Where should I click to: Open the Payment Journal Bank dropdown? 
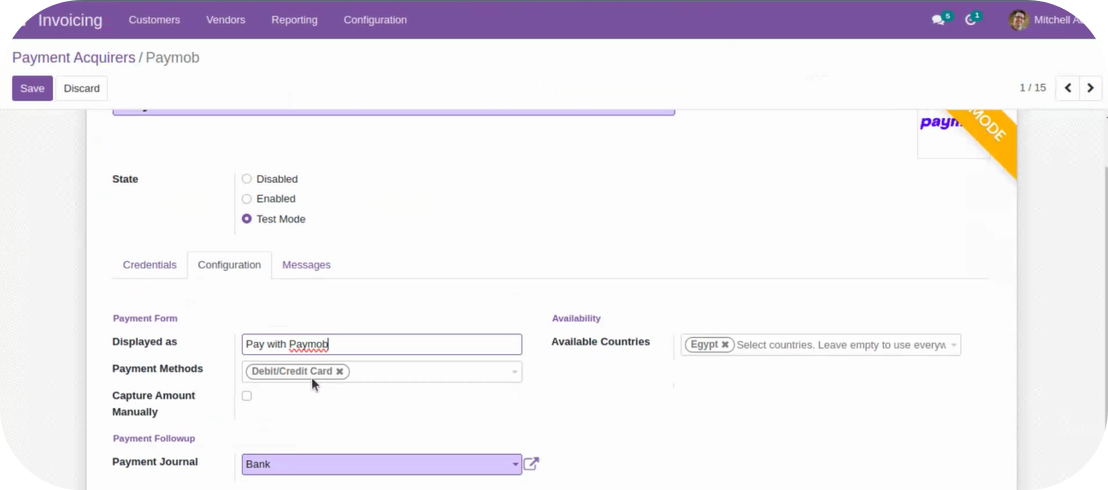point(515,465)
